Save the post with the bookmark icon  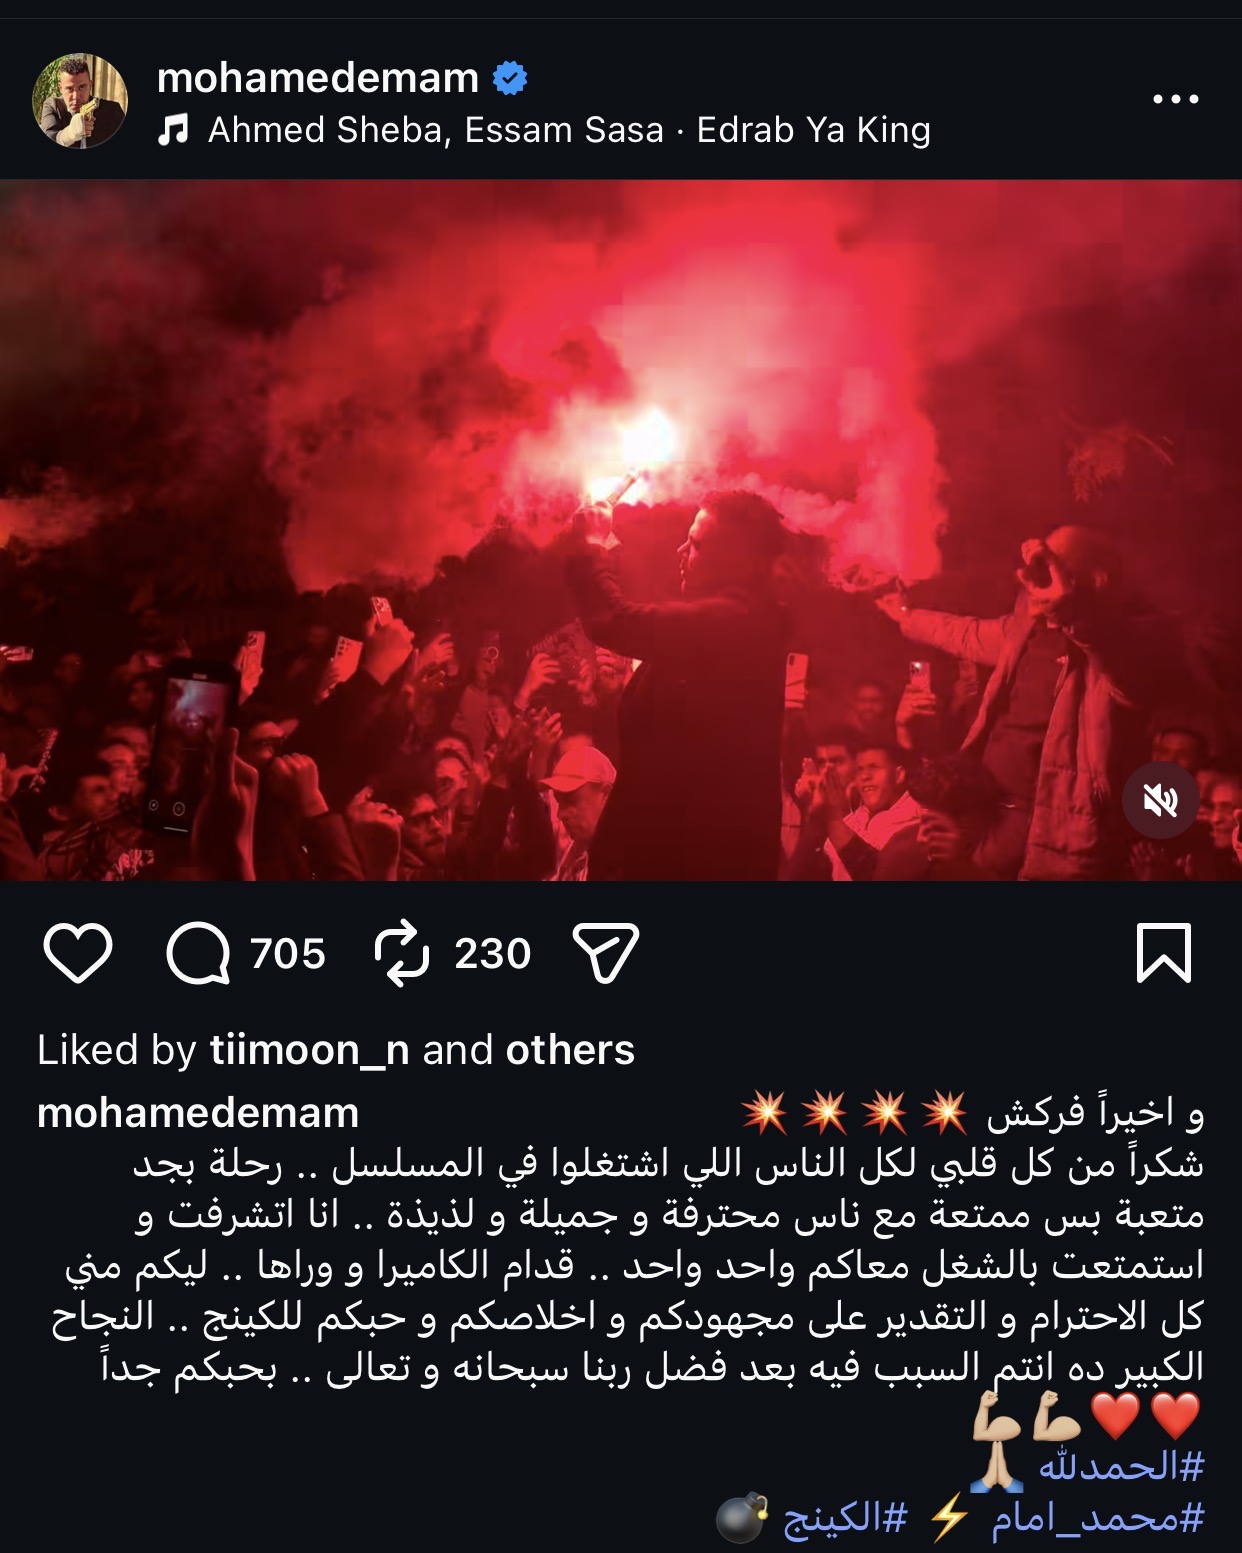tap(1164, 953)
